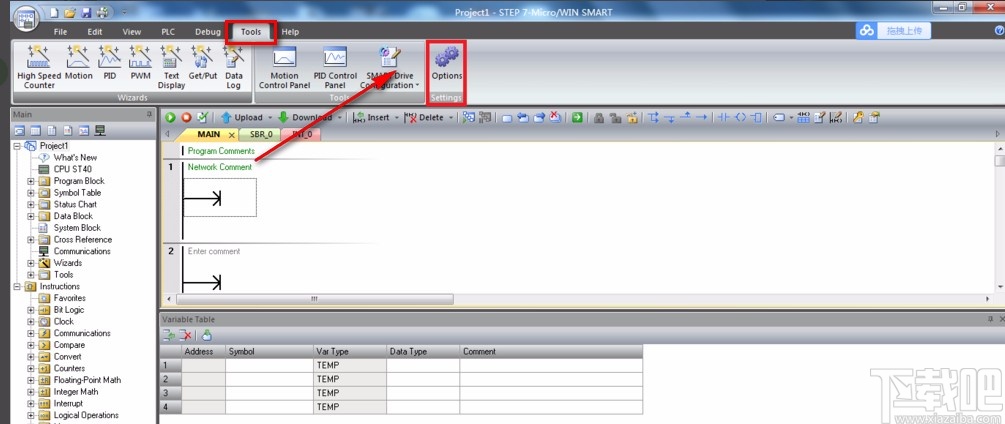The image size is (1005, 424).
Task: Expand the Data Block tree node
Action: point(30,216)
